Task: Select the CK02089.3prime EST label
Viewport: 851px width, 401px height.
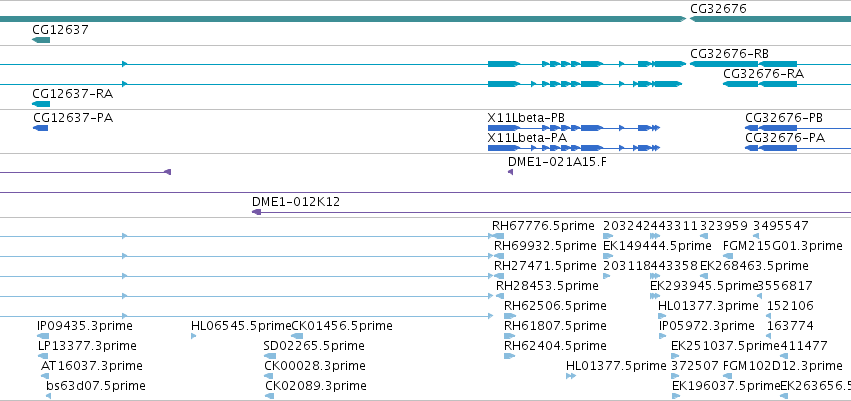Action: click(x=316, y=386)
